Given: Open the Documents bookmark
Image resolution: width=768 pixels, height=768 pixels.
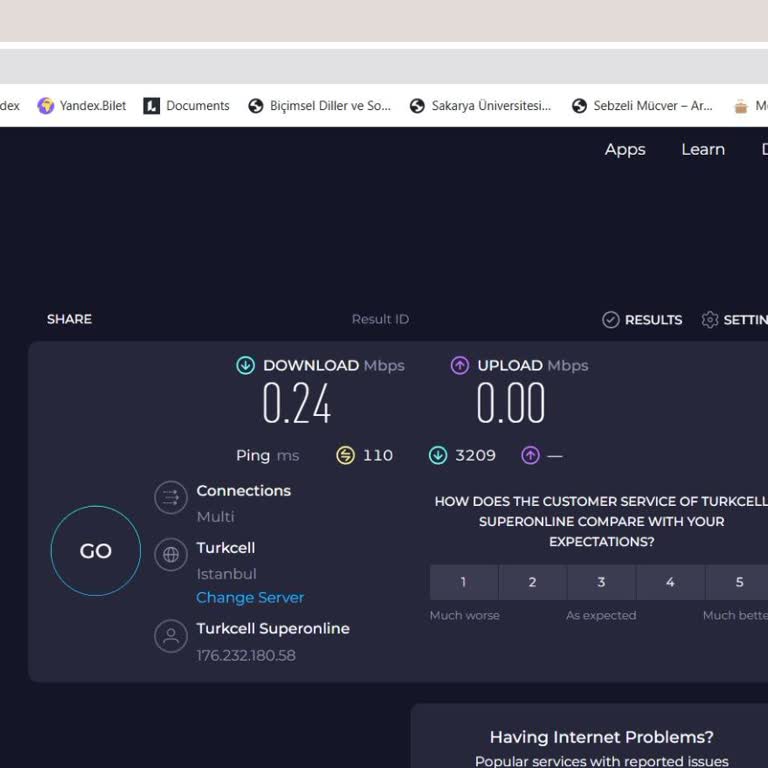Looking at the screenshot, I should coord(186,105).
